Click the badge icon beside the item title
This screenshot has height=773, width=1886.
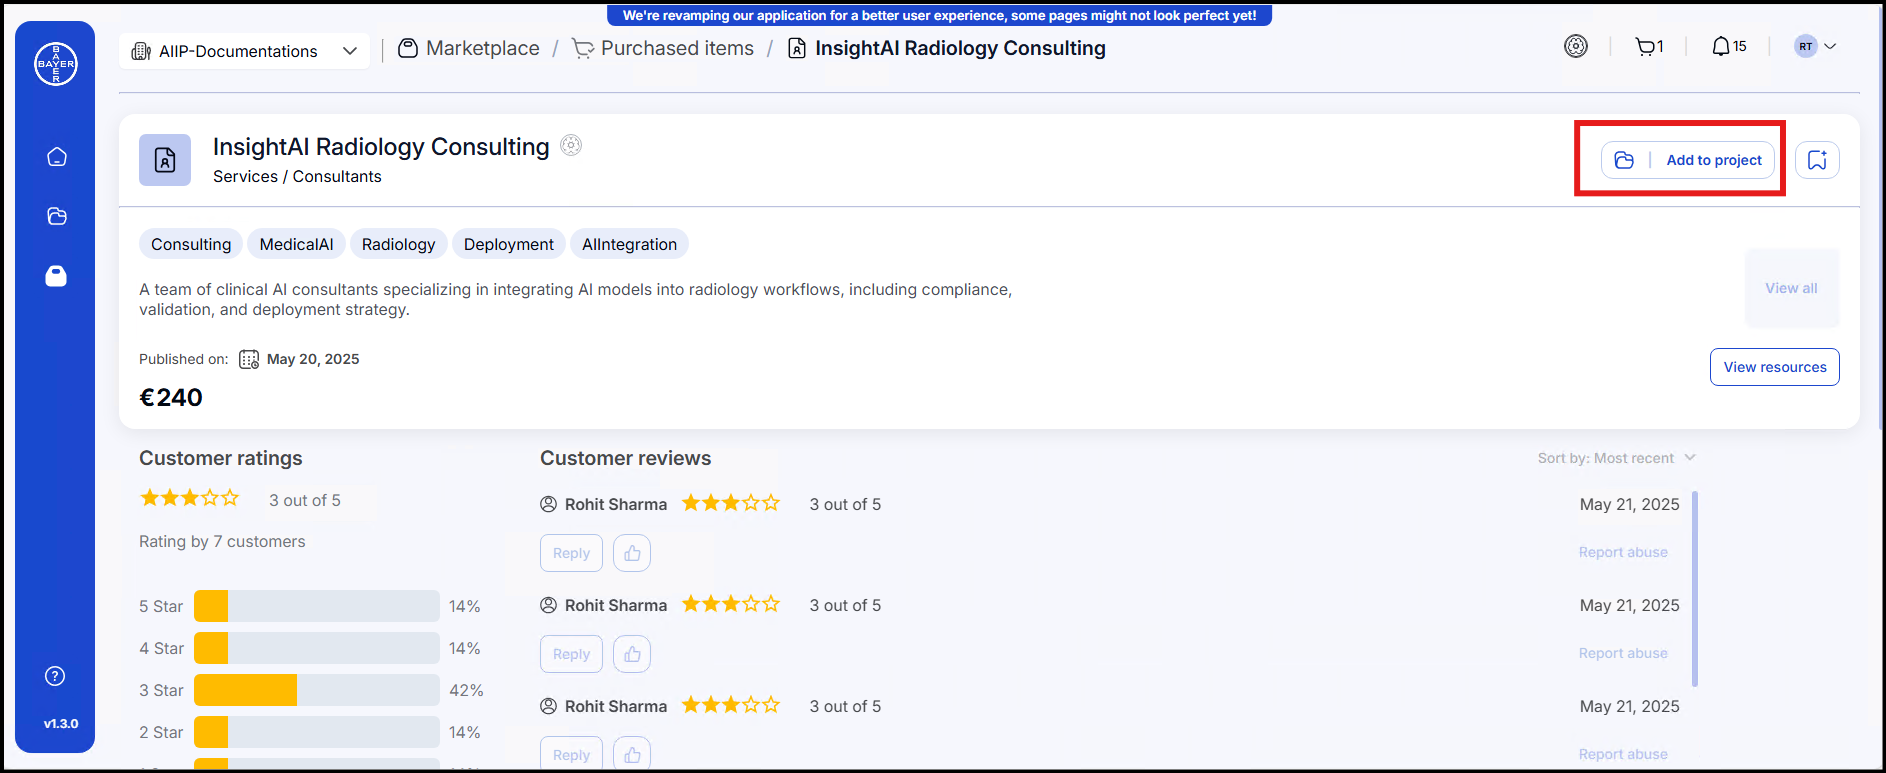(571, 145)
